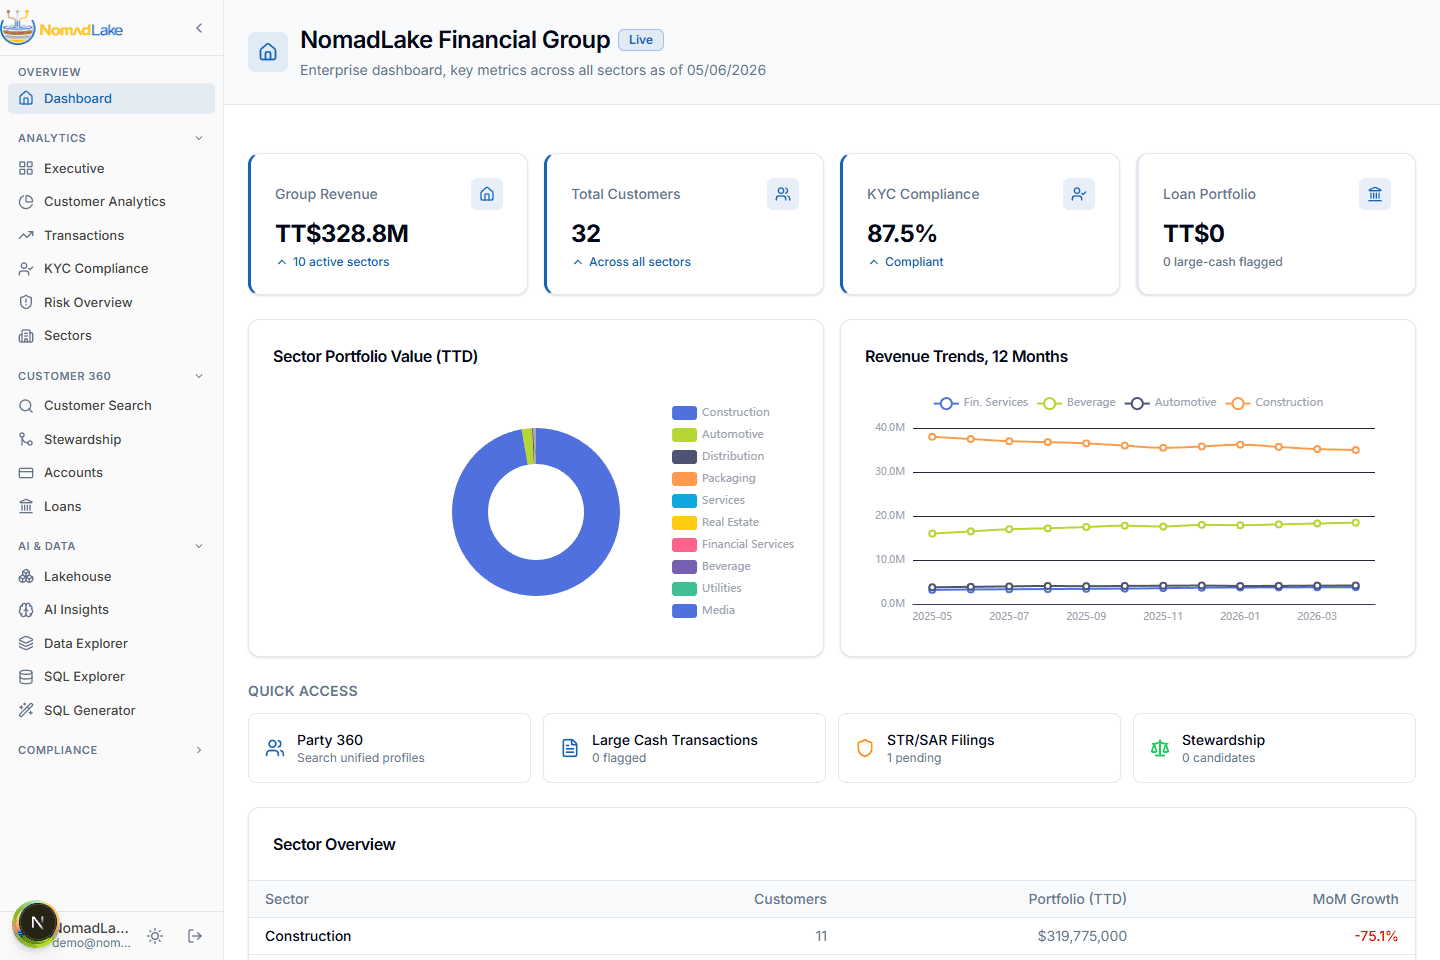The image size is (1440, 960).
Task: Click the Live status badge
Action: [641, 40]
